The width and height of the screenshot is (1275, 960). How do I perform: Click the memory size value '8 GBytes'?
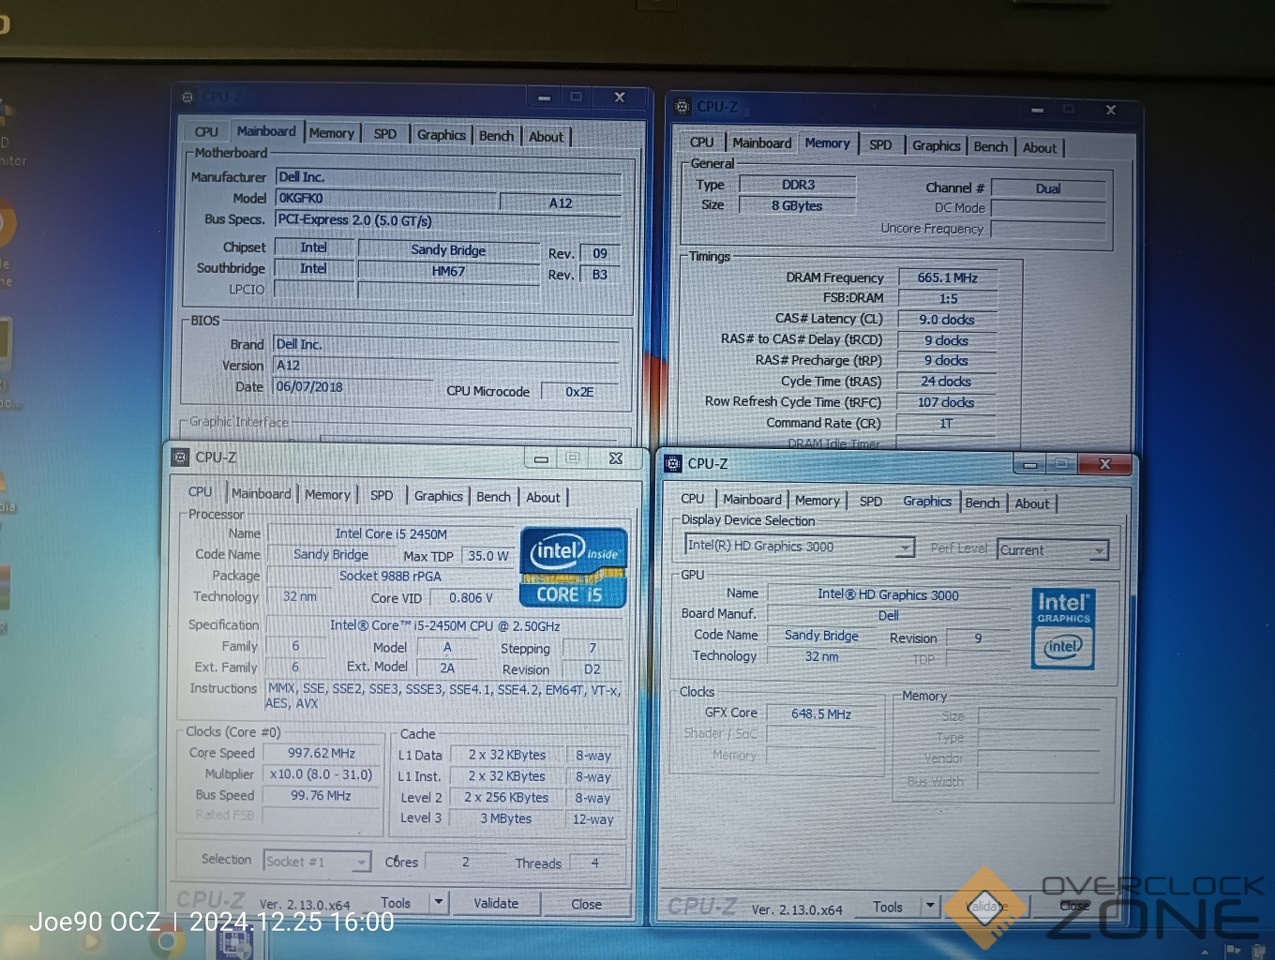(797, 205)
